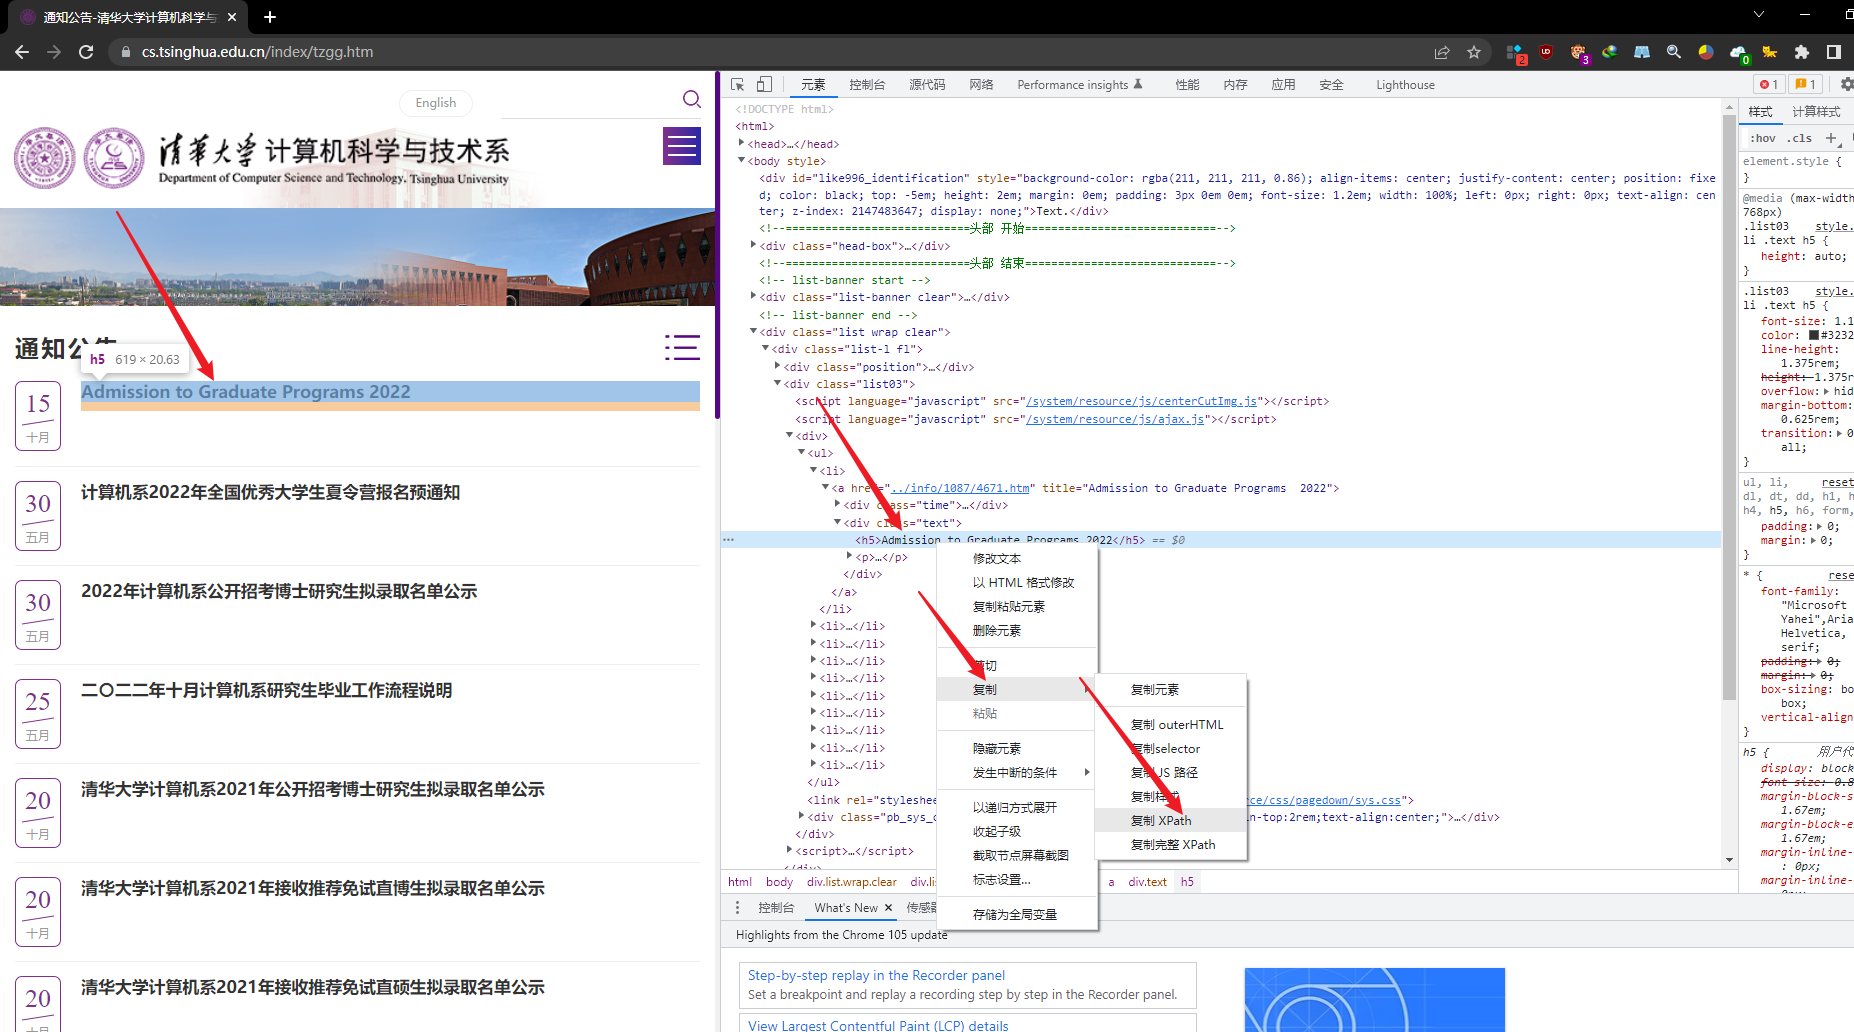Open Admission to Graduate Programs 2022 notice
Screen dimensions: 1854x1032
pos(246,392)
